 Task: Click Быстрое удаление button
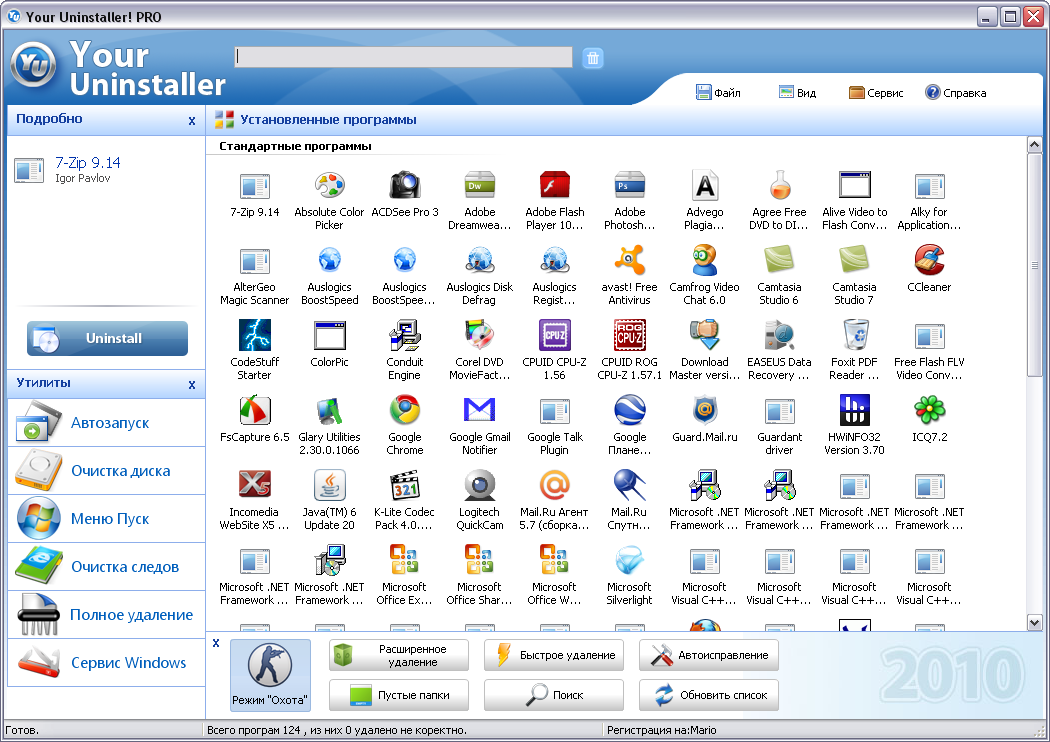pos(554,655)
